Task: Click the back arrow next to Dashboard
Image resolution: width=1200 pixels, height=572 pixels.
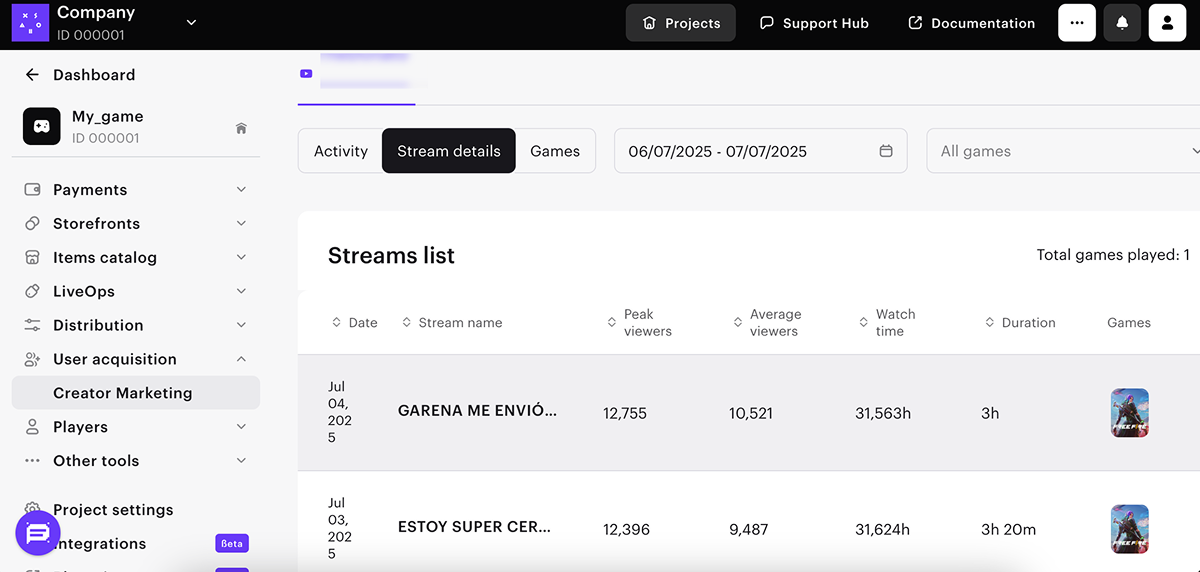Action: click(32, 75)
